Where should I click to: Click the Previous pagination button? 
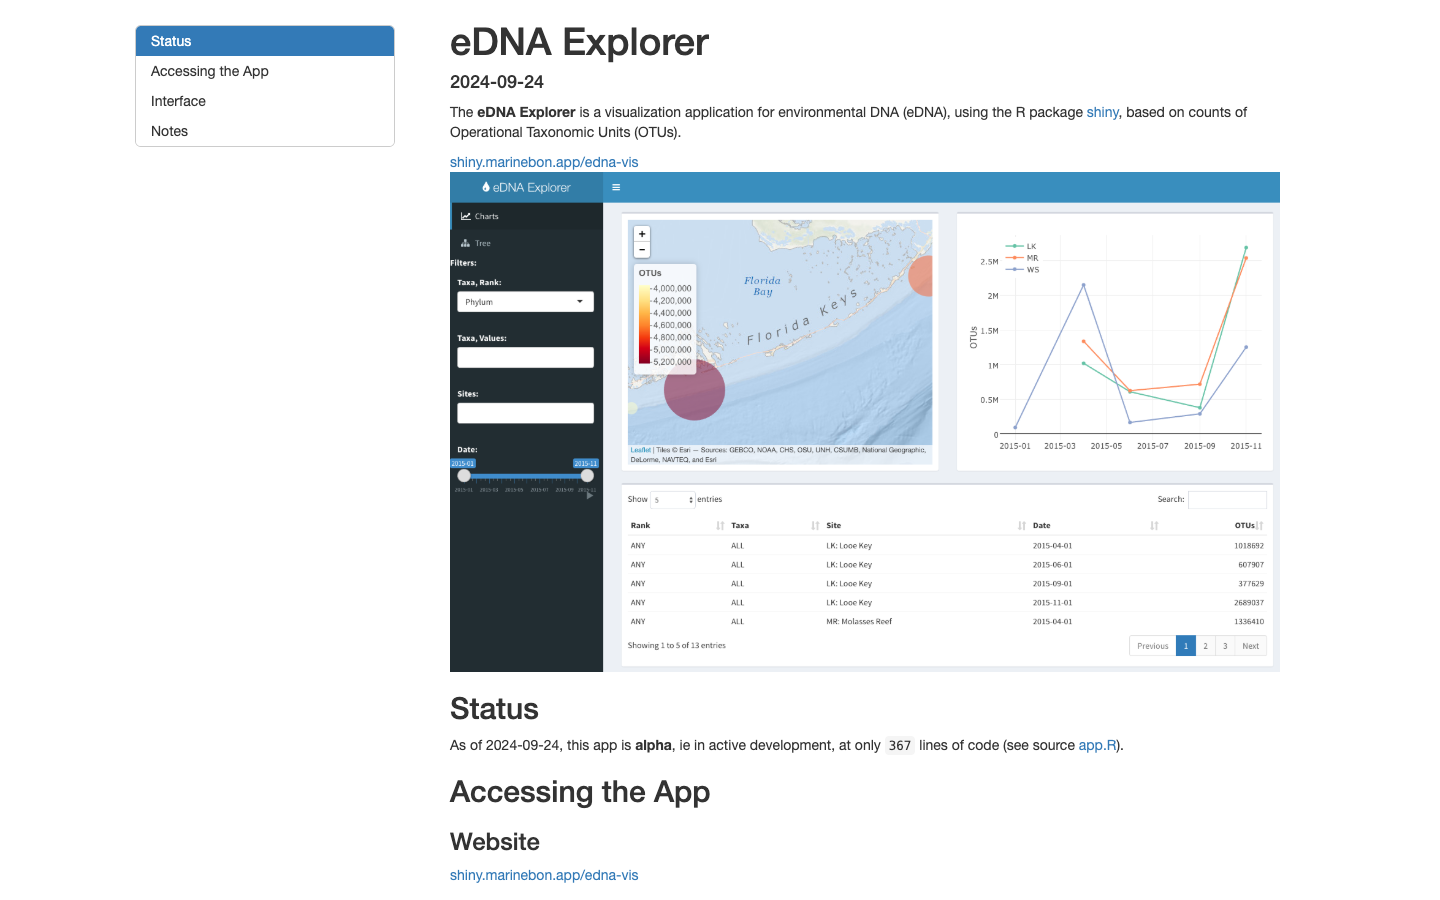click(x=1153, y=646)
